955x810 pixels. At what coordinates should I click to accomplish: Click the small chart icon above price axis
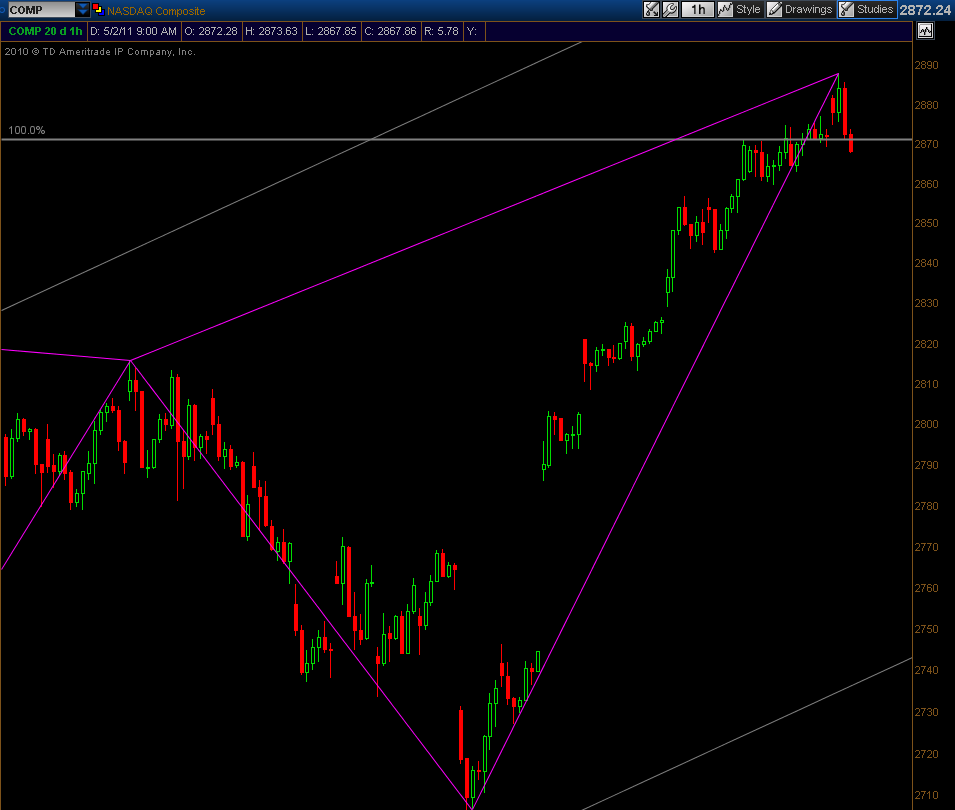pos(924,31)
